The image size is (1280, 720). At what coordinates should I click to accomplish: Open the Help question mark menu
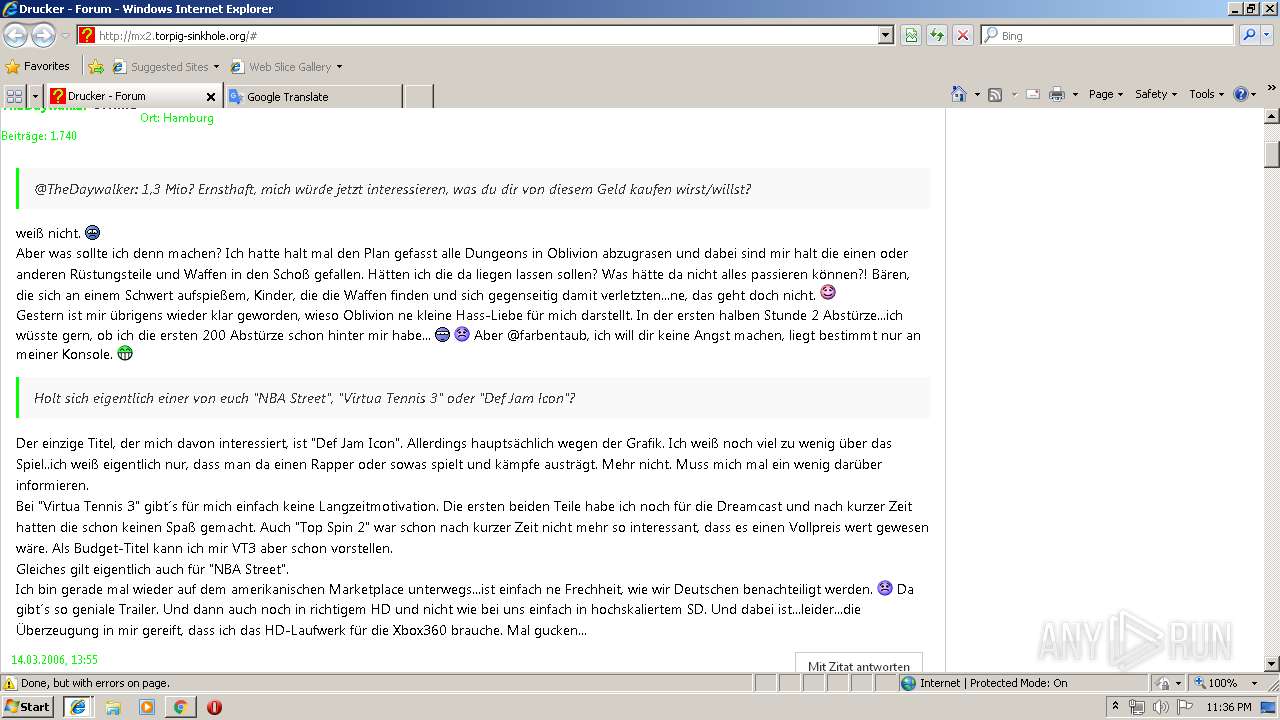pos(1244,94)
